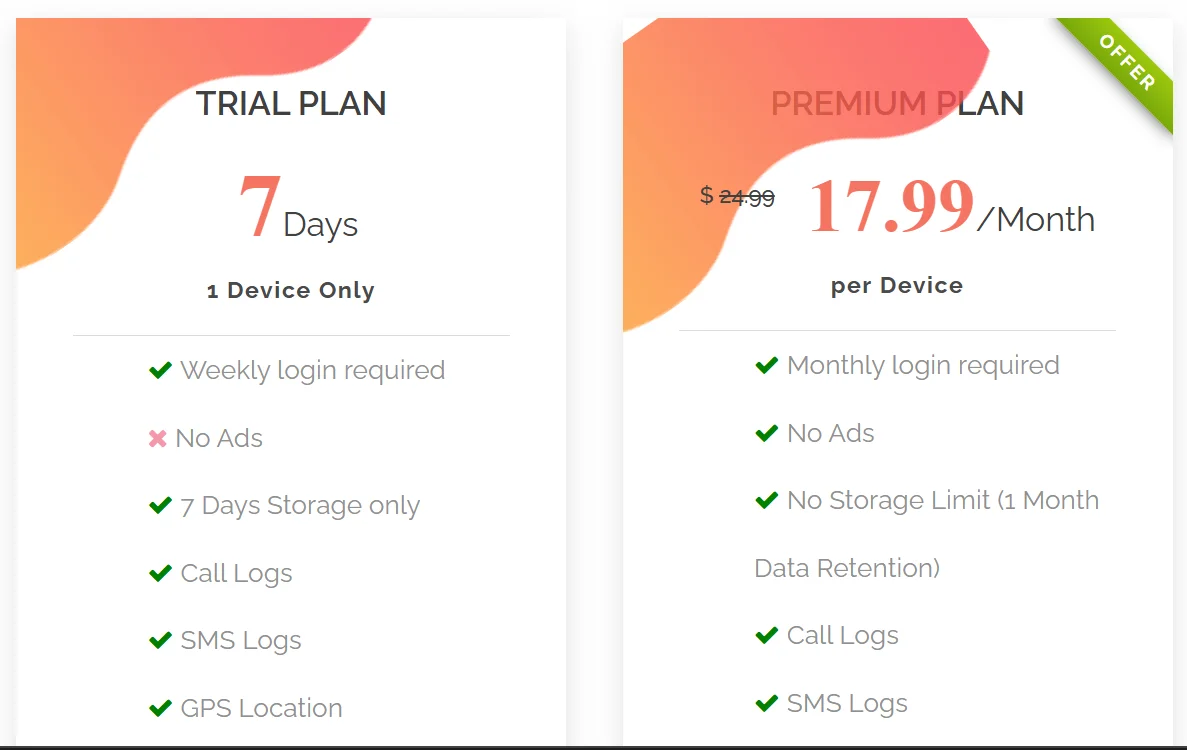Viewport: 1187px width, 750px height.
Task: Click the green checkmark beside Weekly login required
Action: (x=160, y=371)
